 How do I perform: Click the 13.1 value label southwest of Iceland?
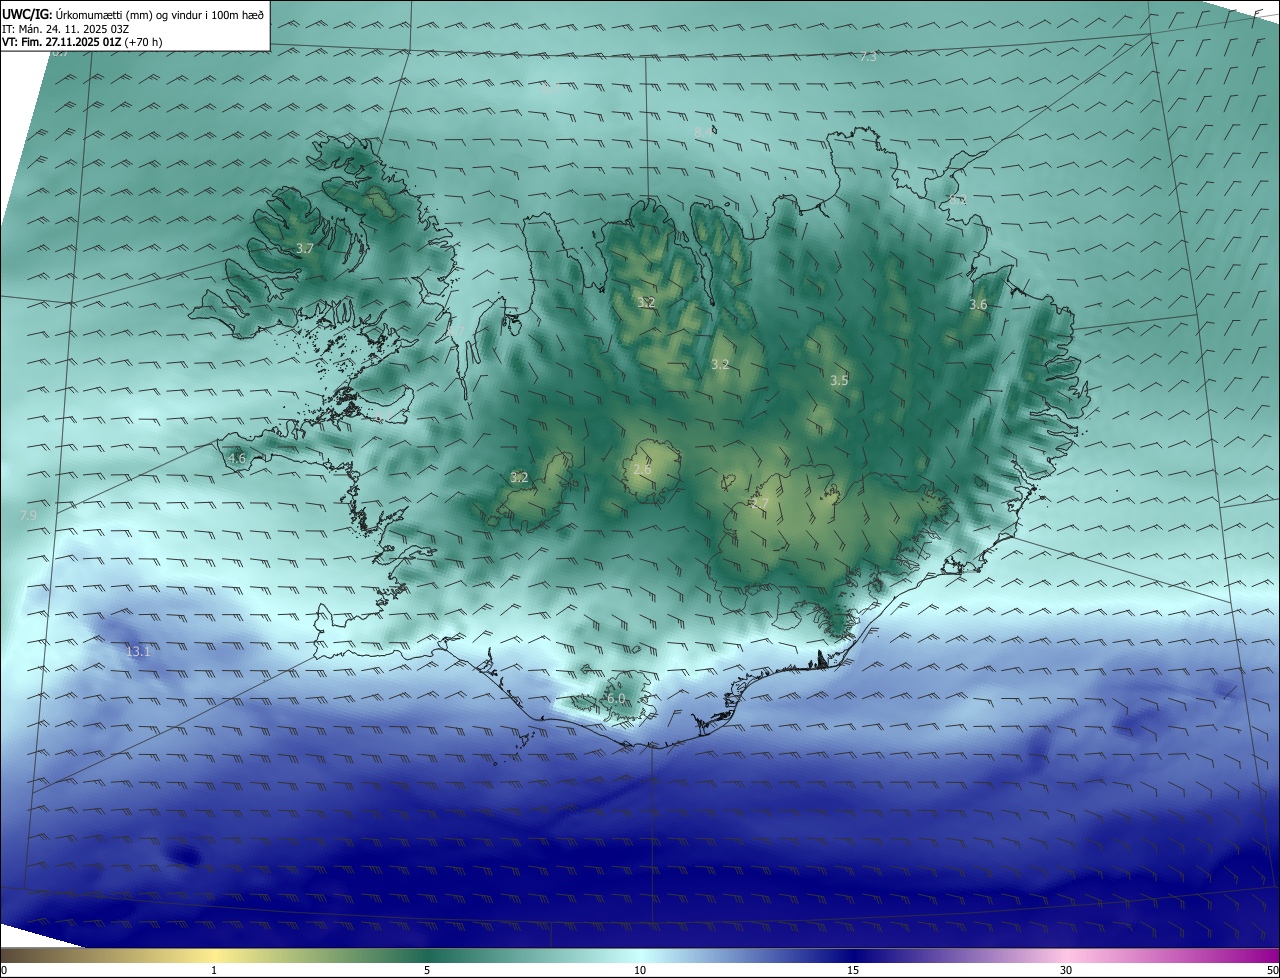138,652
